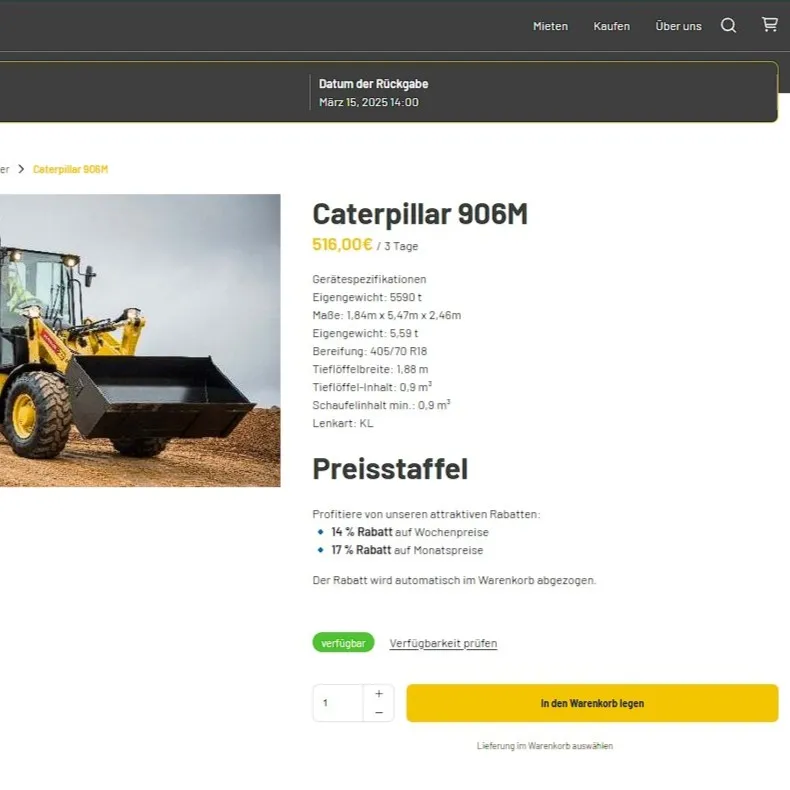Increase quantity with the plus button
The width and height of the screenshot is (790, 790).
click(x=379, y=693)
